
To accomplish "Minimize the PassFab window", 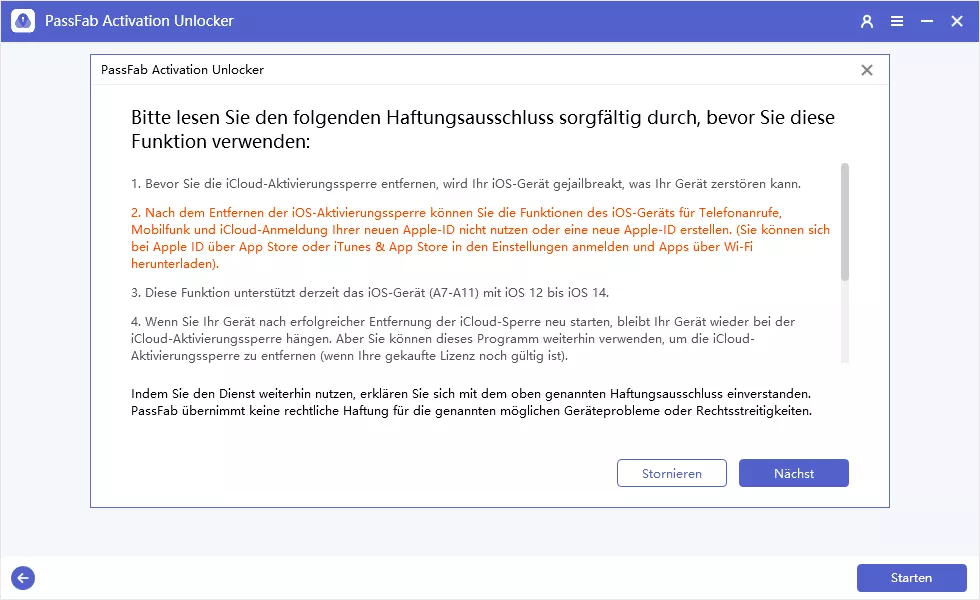I will [x=926, y=21].
